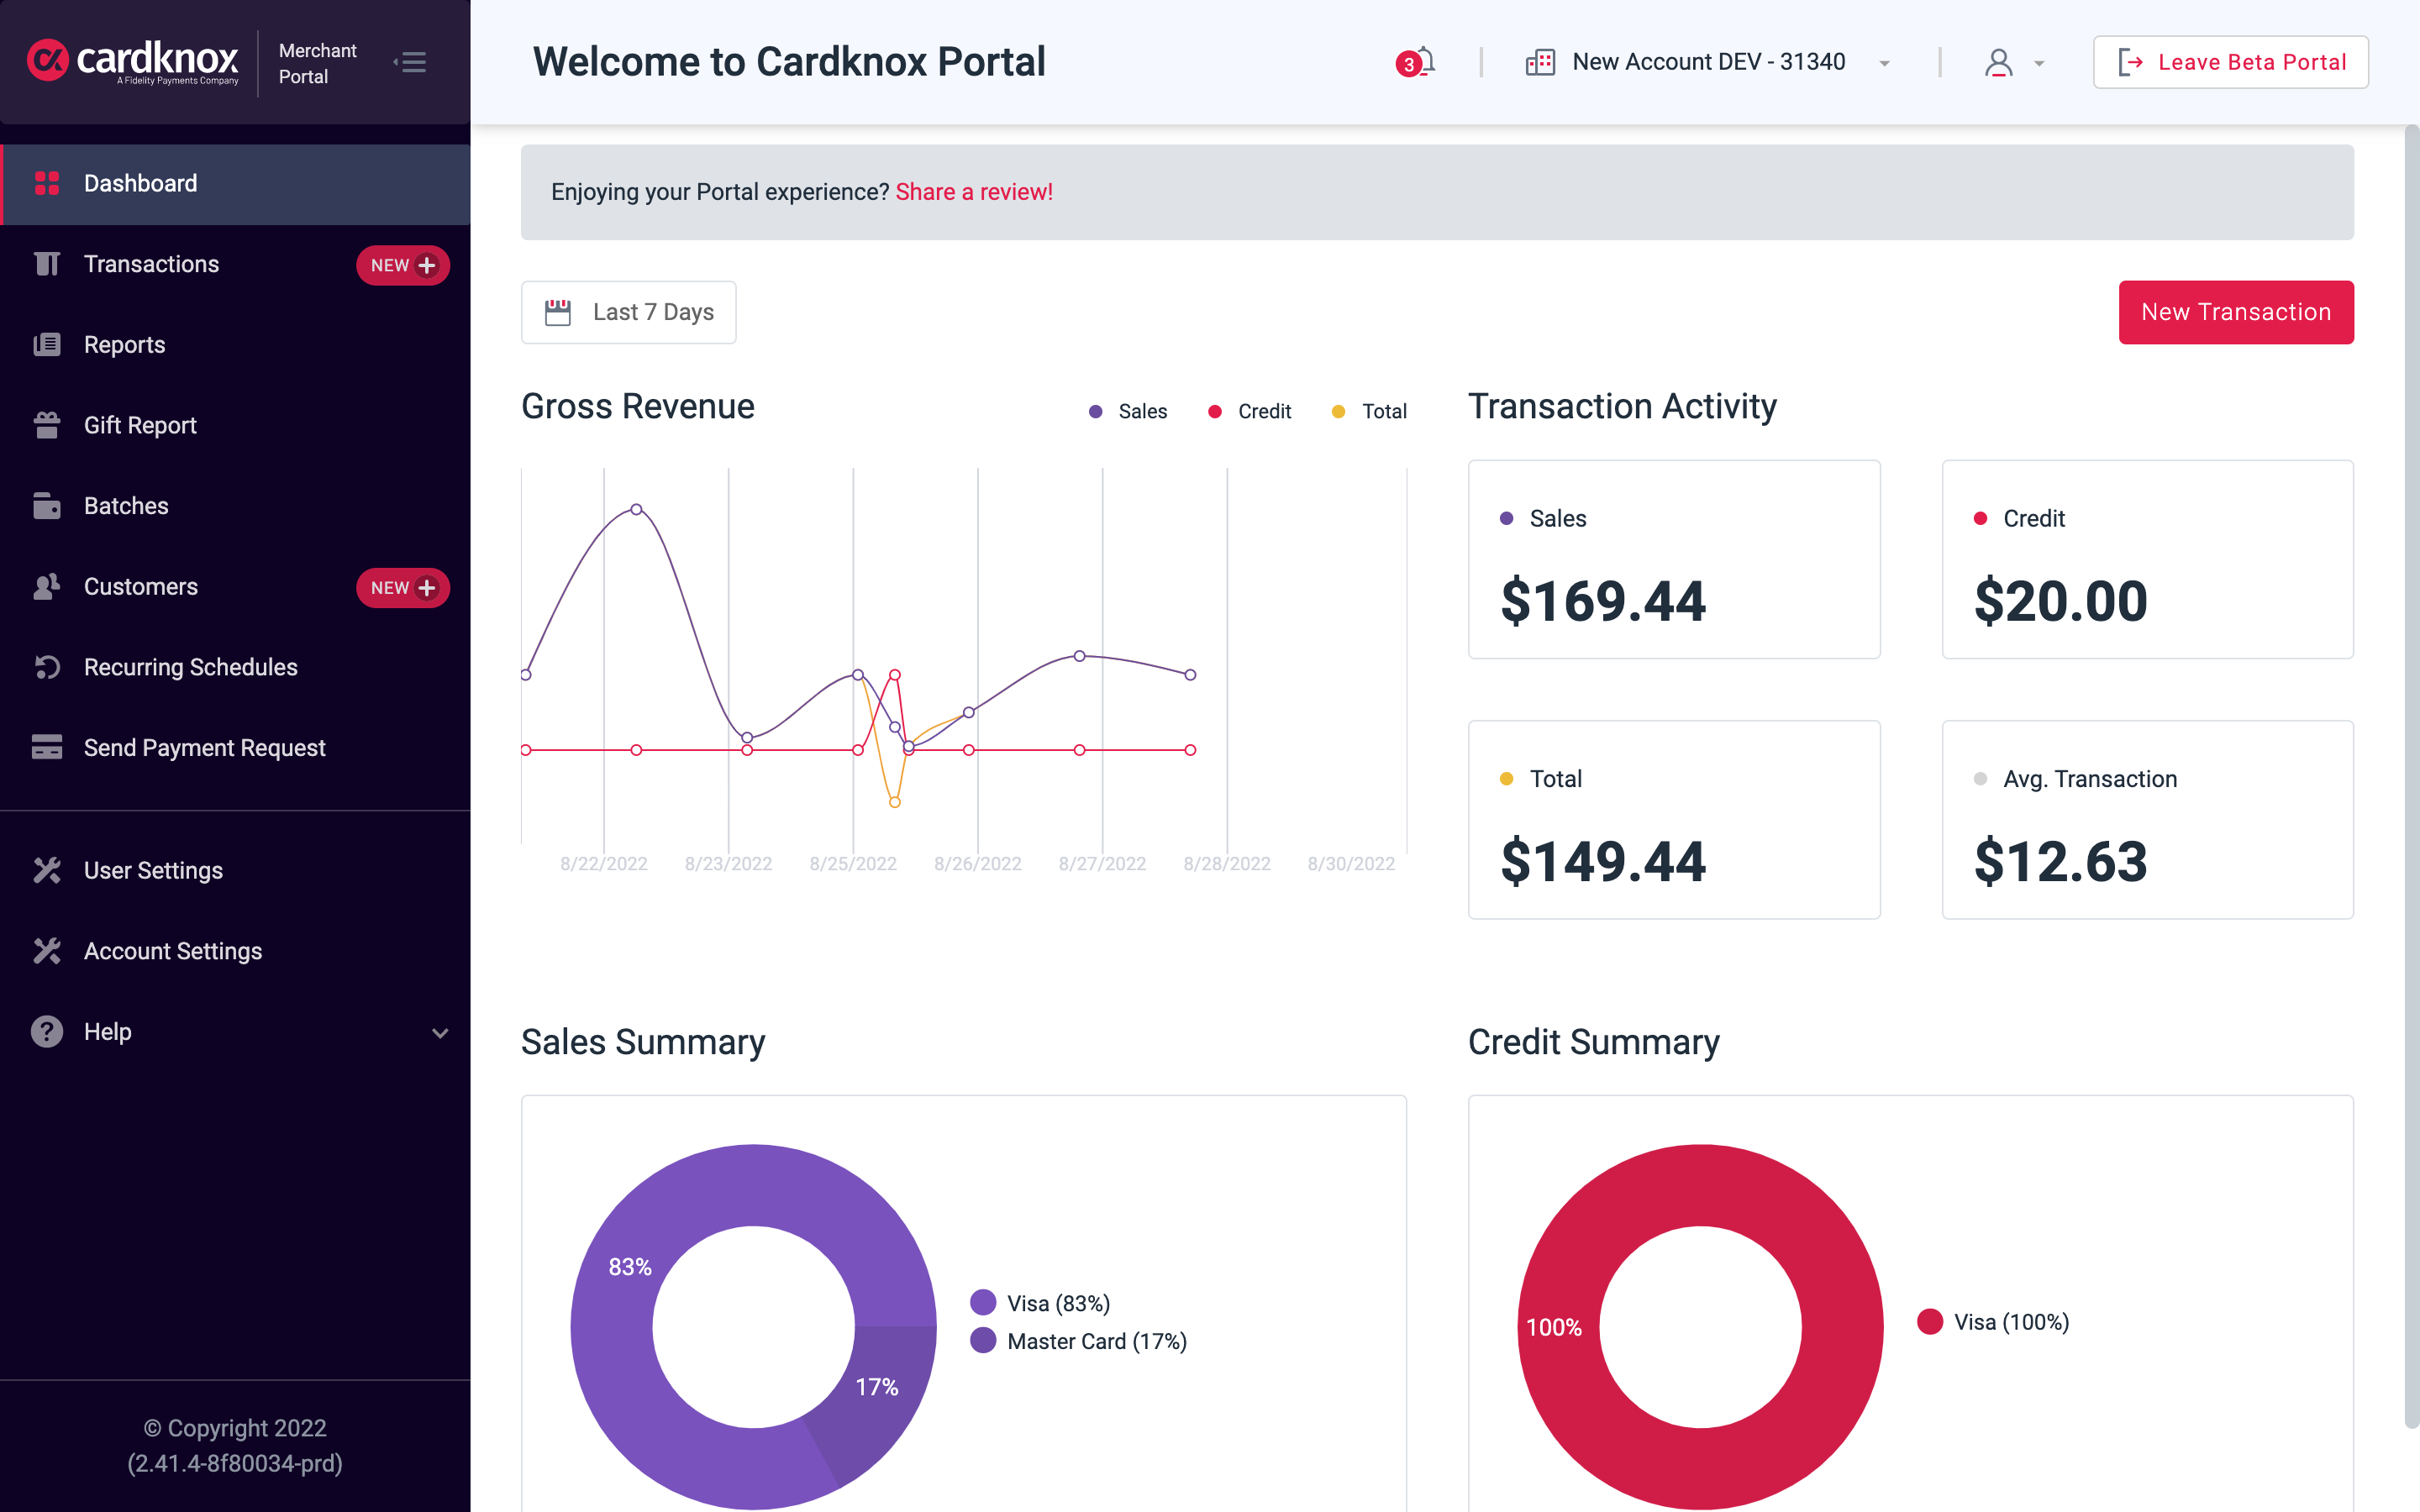Toggle the Total series visibility in the chart legend
2420x1512 pixels.
(1369, 411)
